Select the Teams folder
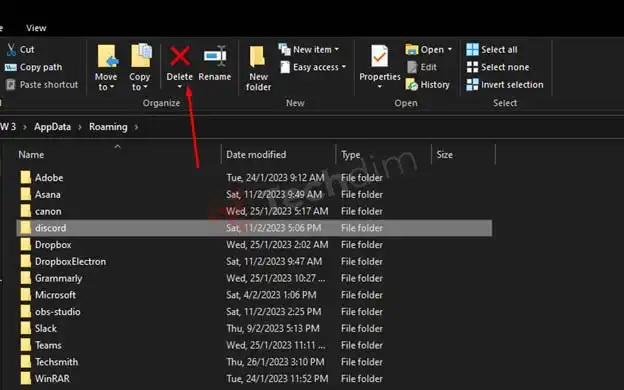 coord(48,345)
